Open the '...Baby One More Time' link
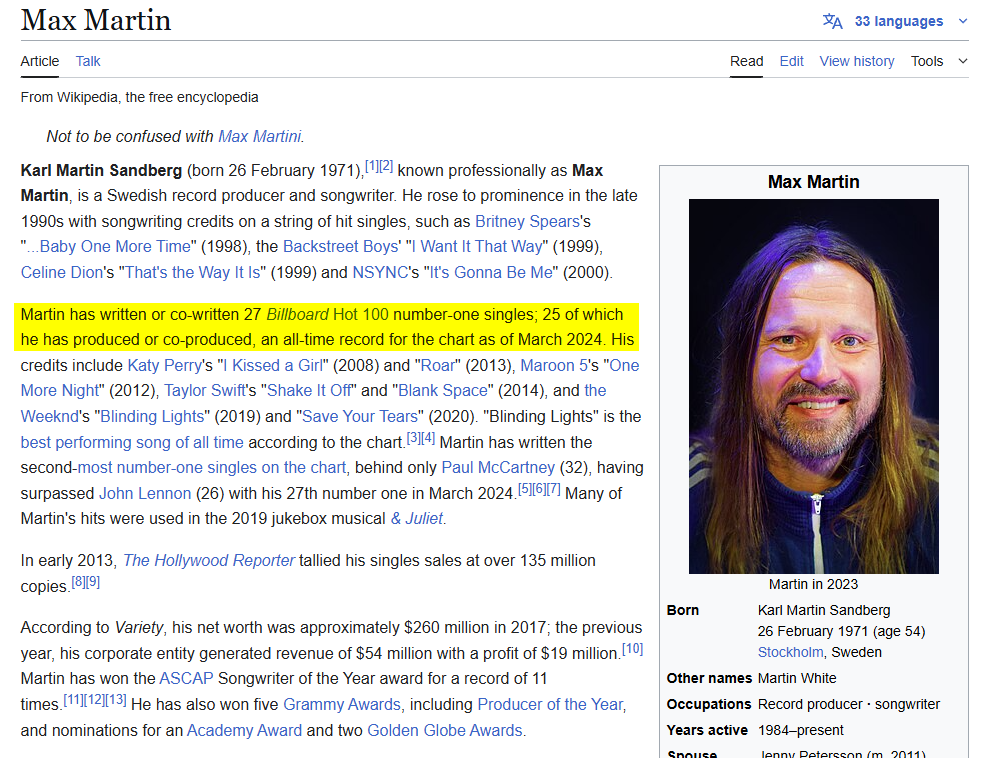 (x=109, y=246)
